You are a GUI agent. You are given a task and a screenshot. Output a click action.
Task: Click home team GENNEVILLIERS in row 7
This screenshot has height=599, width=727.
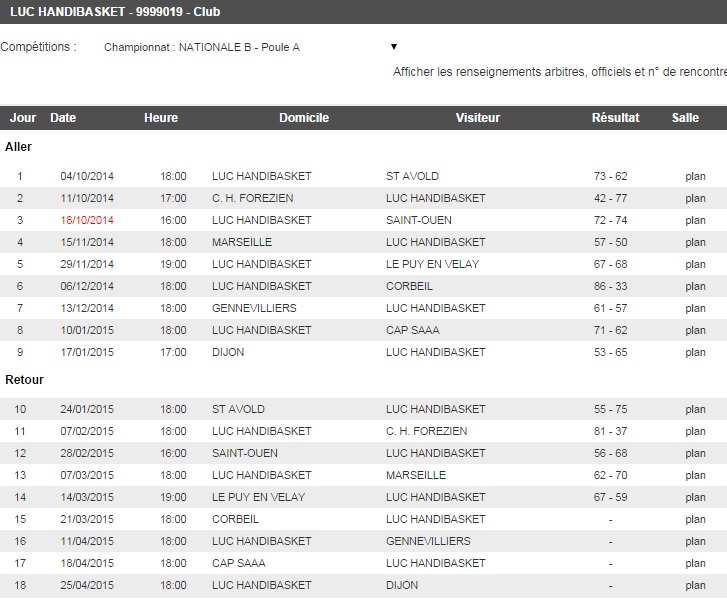pos(254,308)
